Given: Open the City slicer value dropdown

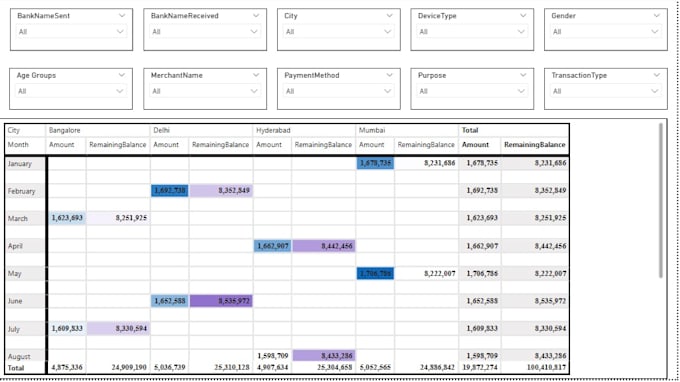Looking at the screenshot, I should pyautogui.click(x=338, y=32).
